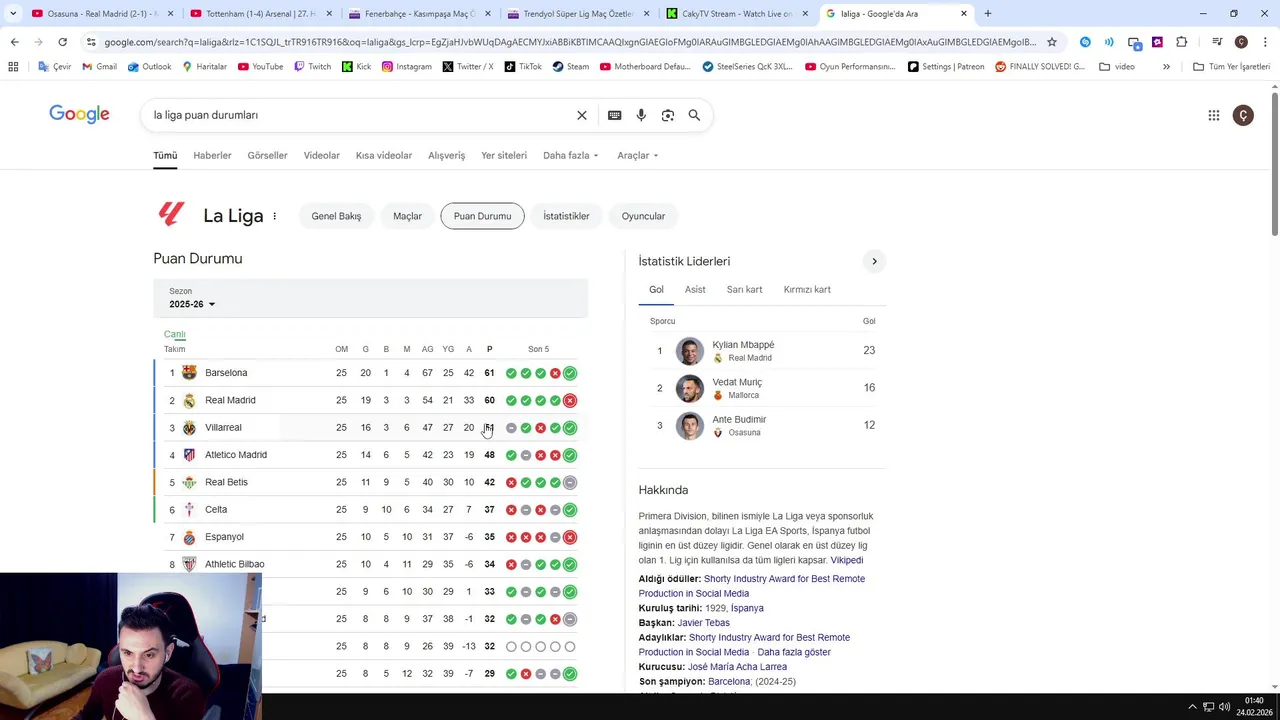Switch to the CakyTV Stream browser tab

tap(736, 14)
